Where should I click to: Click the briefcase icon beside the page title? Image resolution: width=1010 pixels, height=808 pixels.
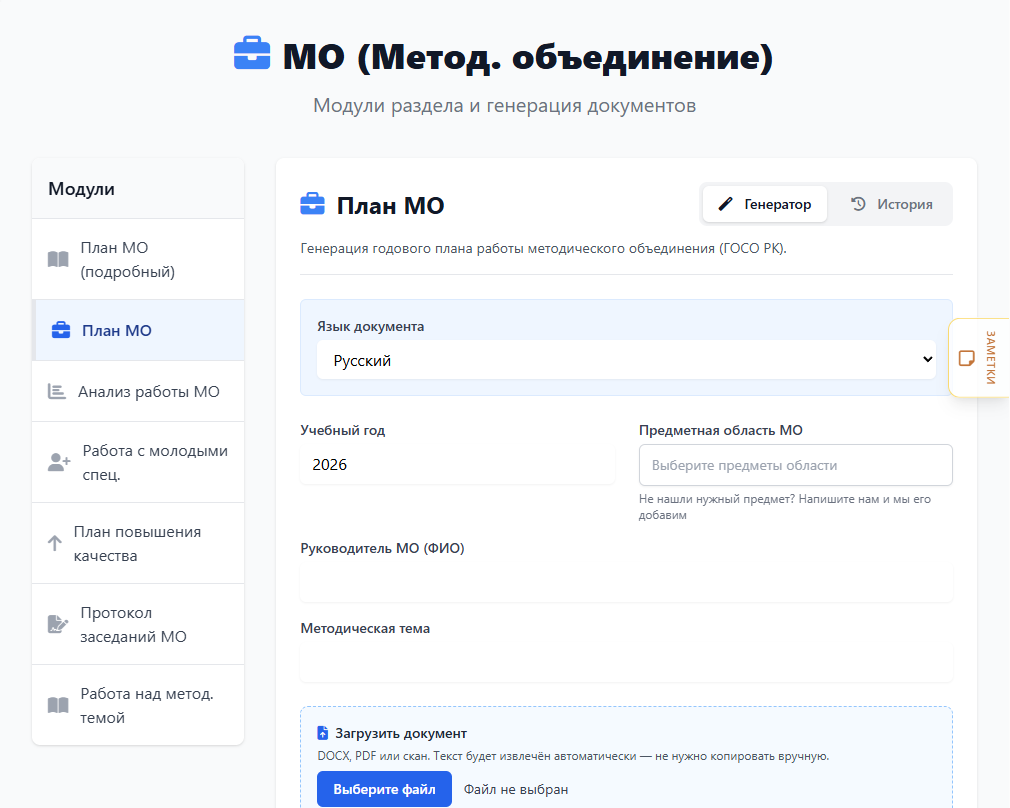click(252, 53)
